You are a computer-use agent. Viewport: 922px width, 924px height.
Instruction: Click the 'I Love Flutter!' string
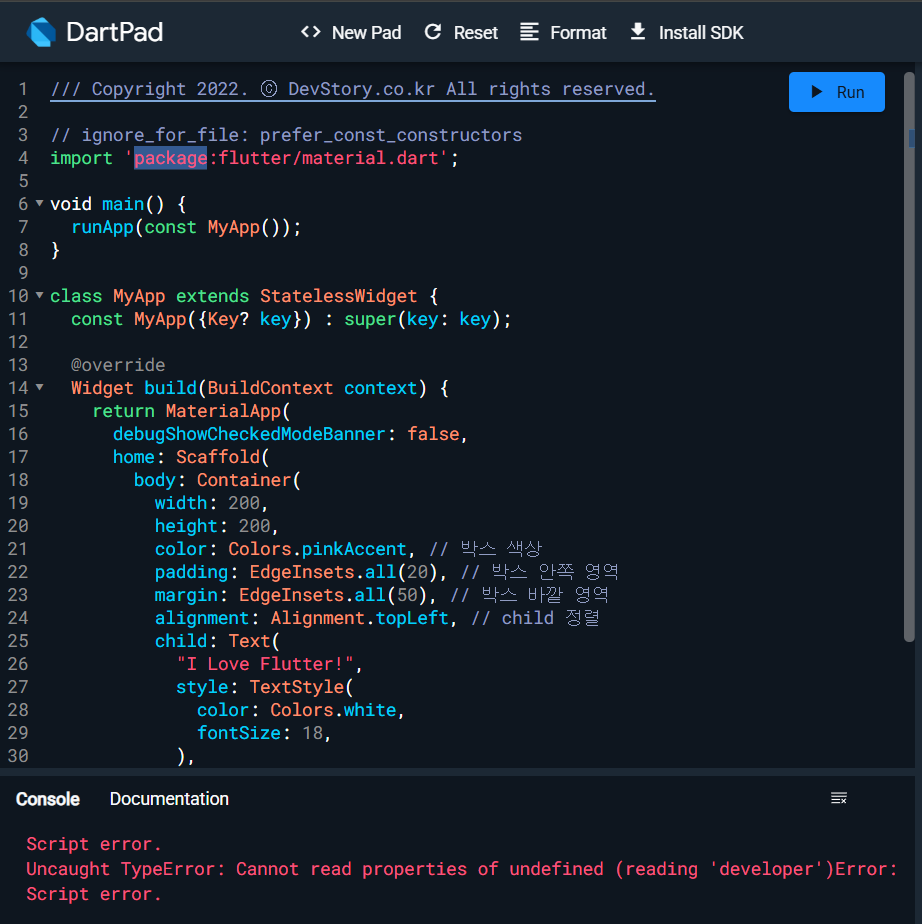tap(265, 664)
